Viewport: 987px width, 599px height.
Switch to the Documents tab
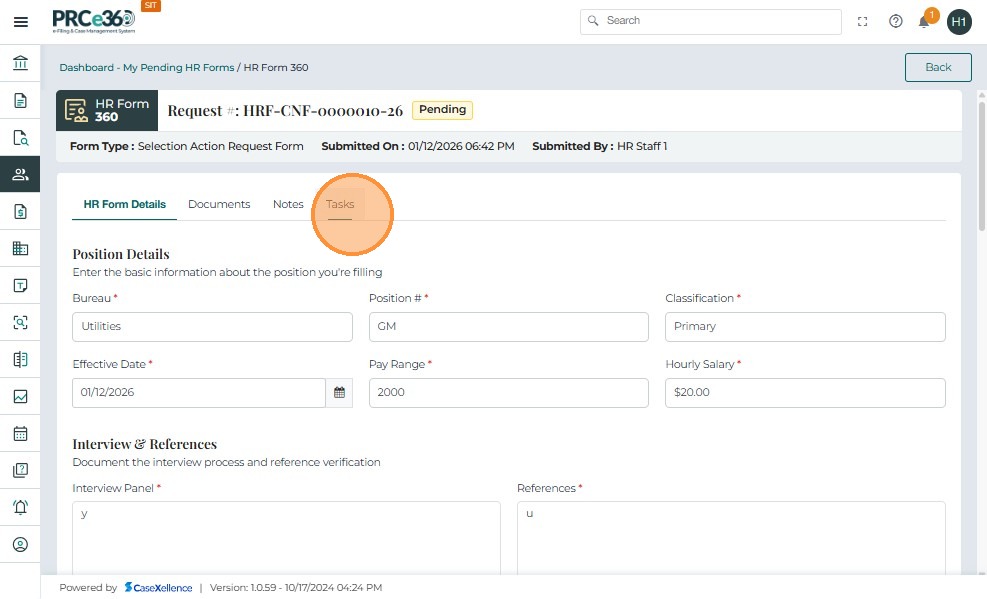219,204
